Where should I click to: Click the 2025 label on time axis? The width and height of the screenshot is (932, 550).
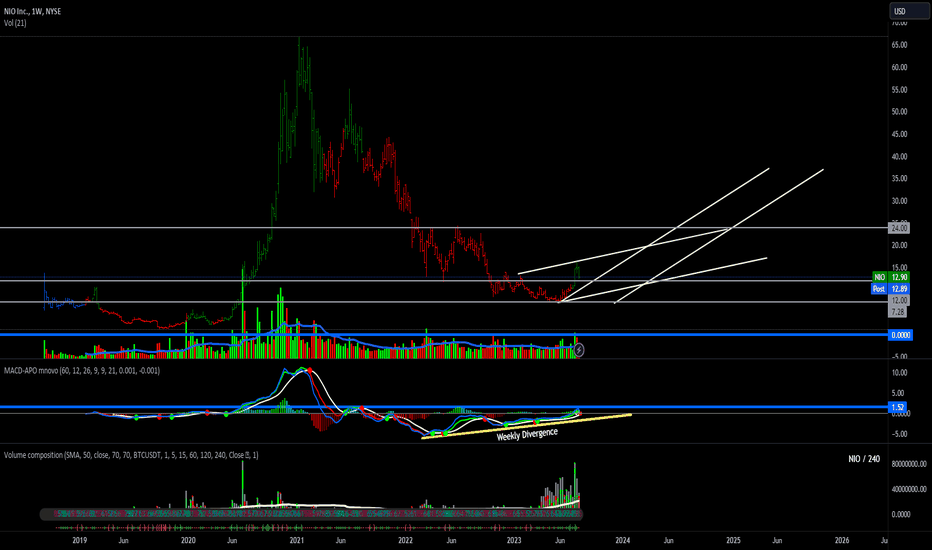[x=733, y=540]
